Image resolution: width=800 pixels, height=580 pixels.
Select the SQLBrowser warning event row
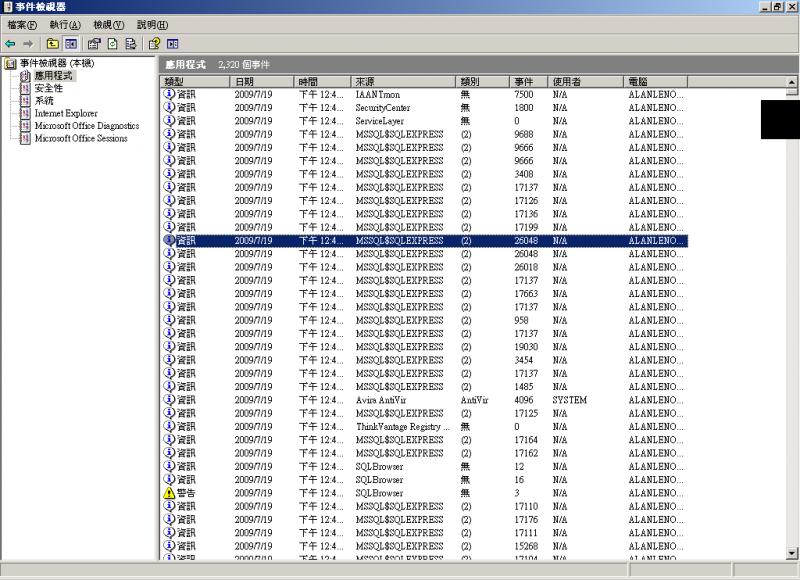click(379, 493)
